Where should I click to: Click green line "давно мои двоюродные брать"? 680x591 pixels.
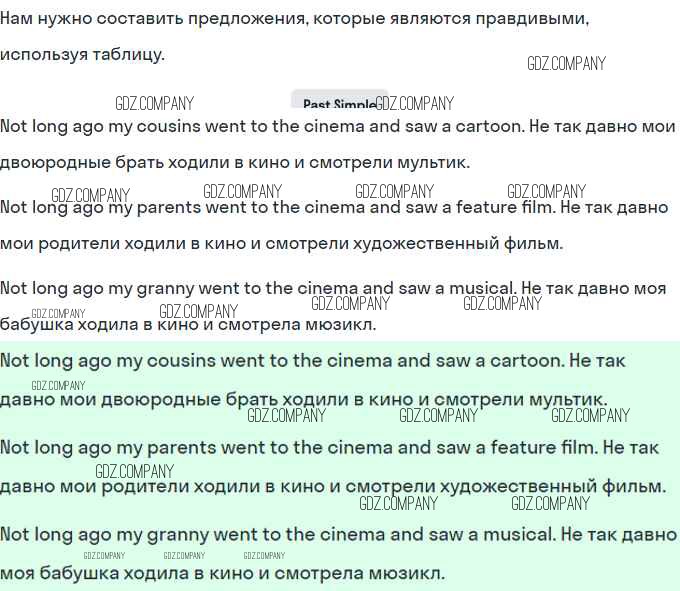(x=304, y=399)
